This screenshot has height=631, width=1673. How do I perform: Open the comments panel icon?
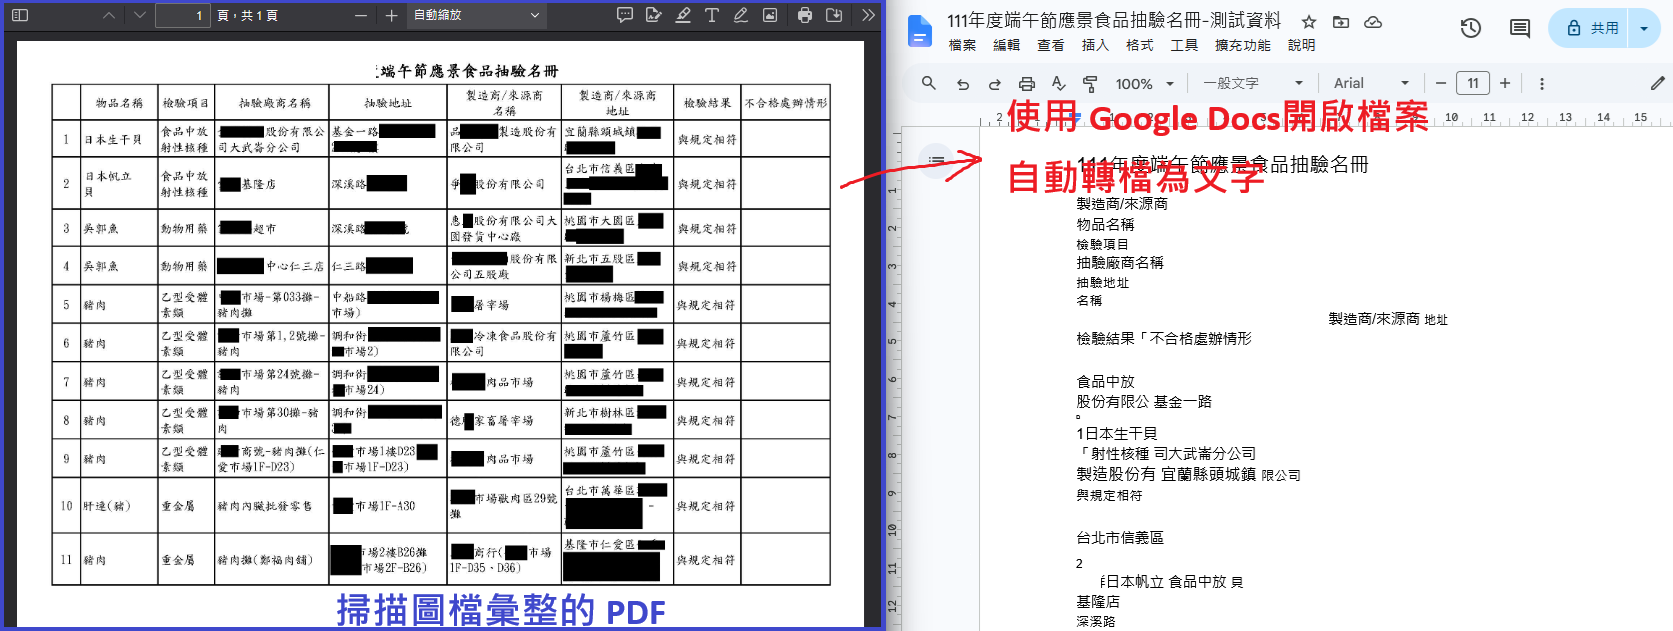pos(1520,28)
